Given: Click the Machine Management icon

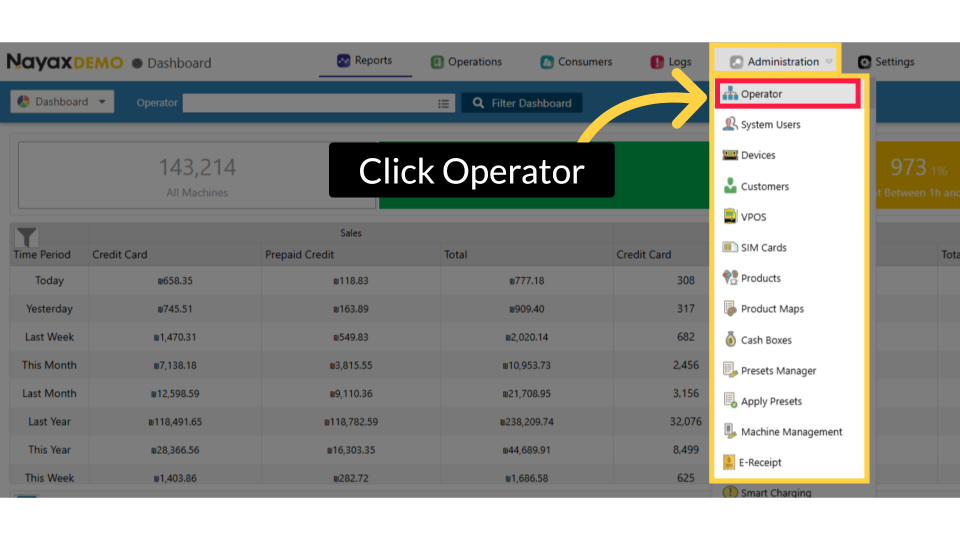Looking at the screenshot, I should click(x=730, y=431).
